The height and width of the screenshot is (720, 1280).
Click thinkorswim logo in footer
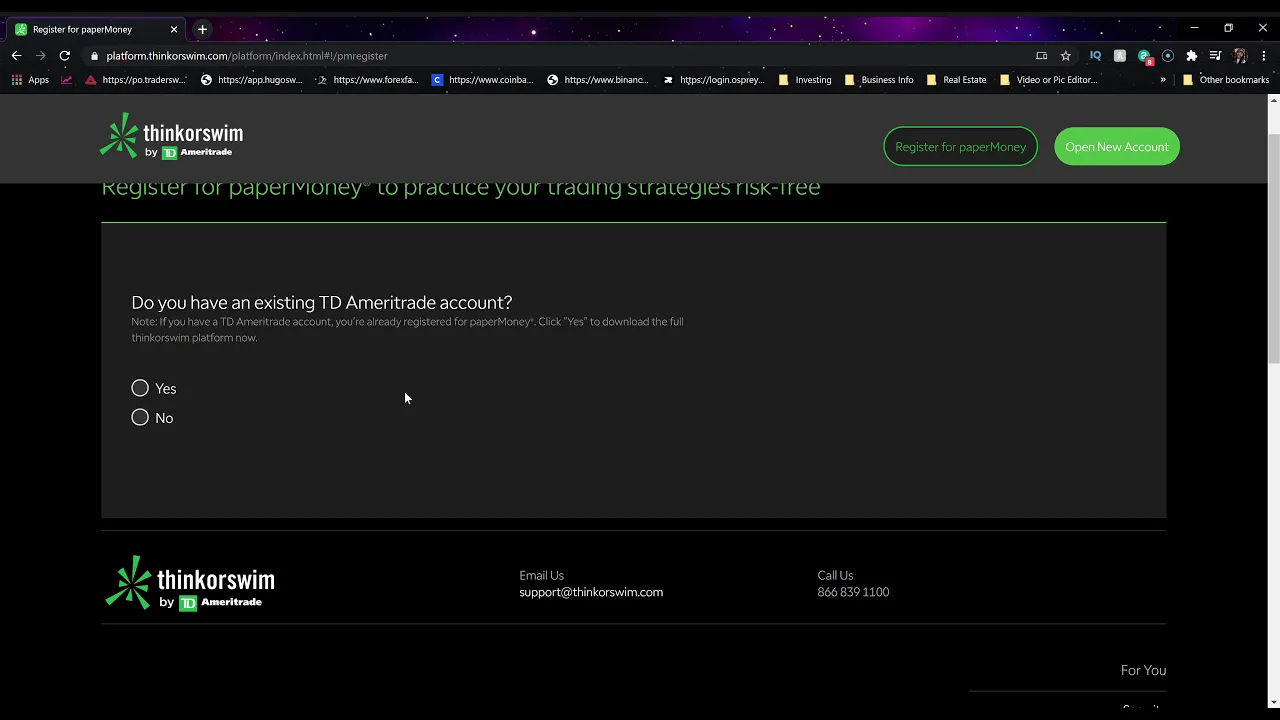(190, 583)
